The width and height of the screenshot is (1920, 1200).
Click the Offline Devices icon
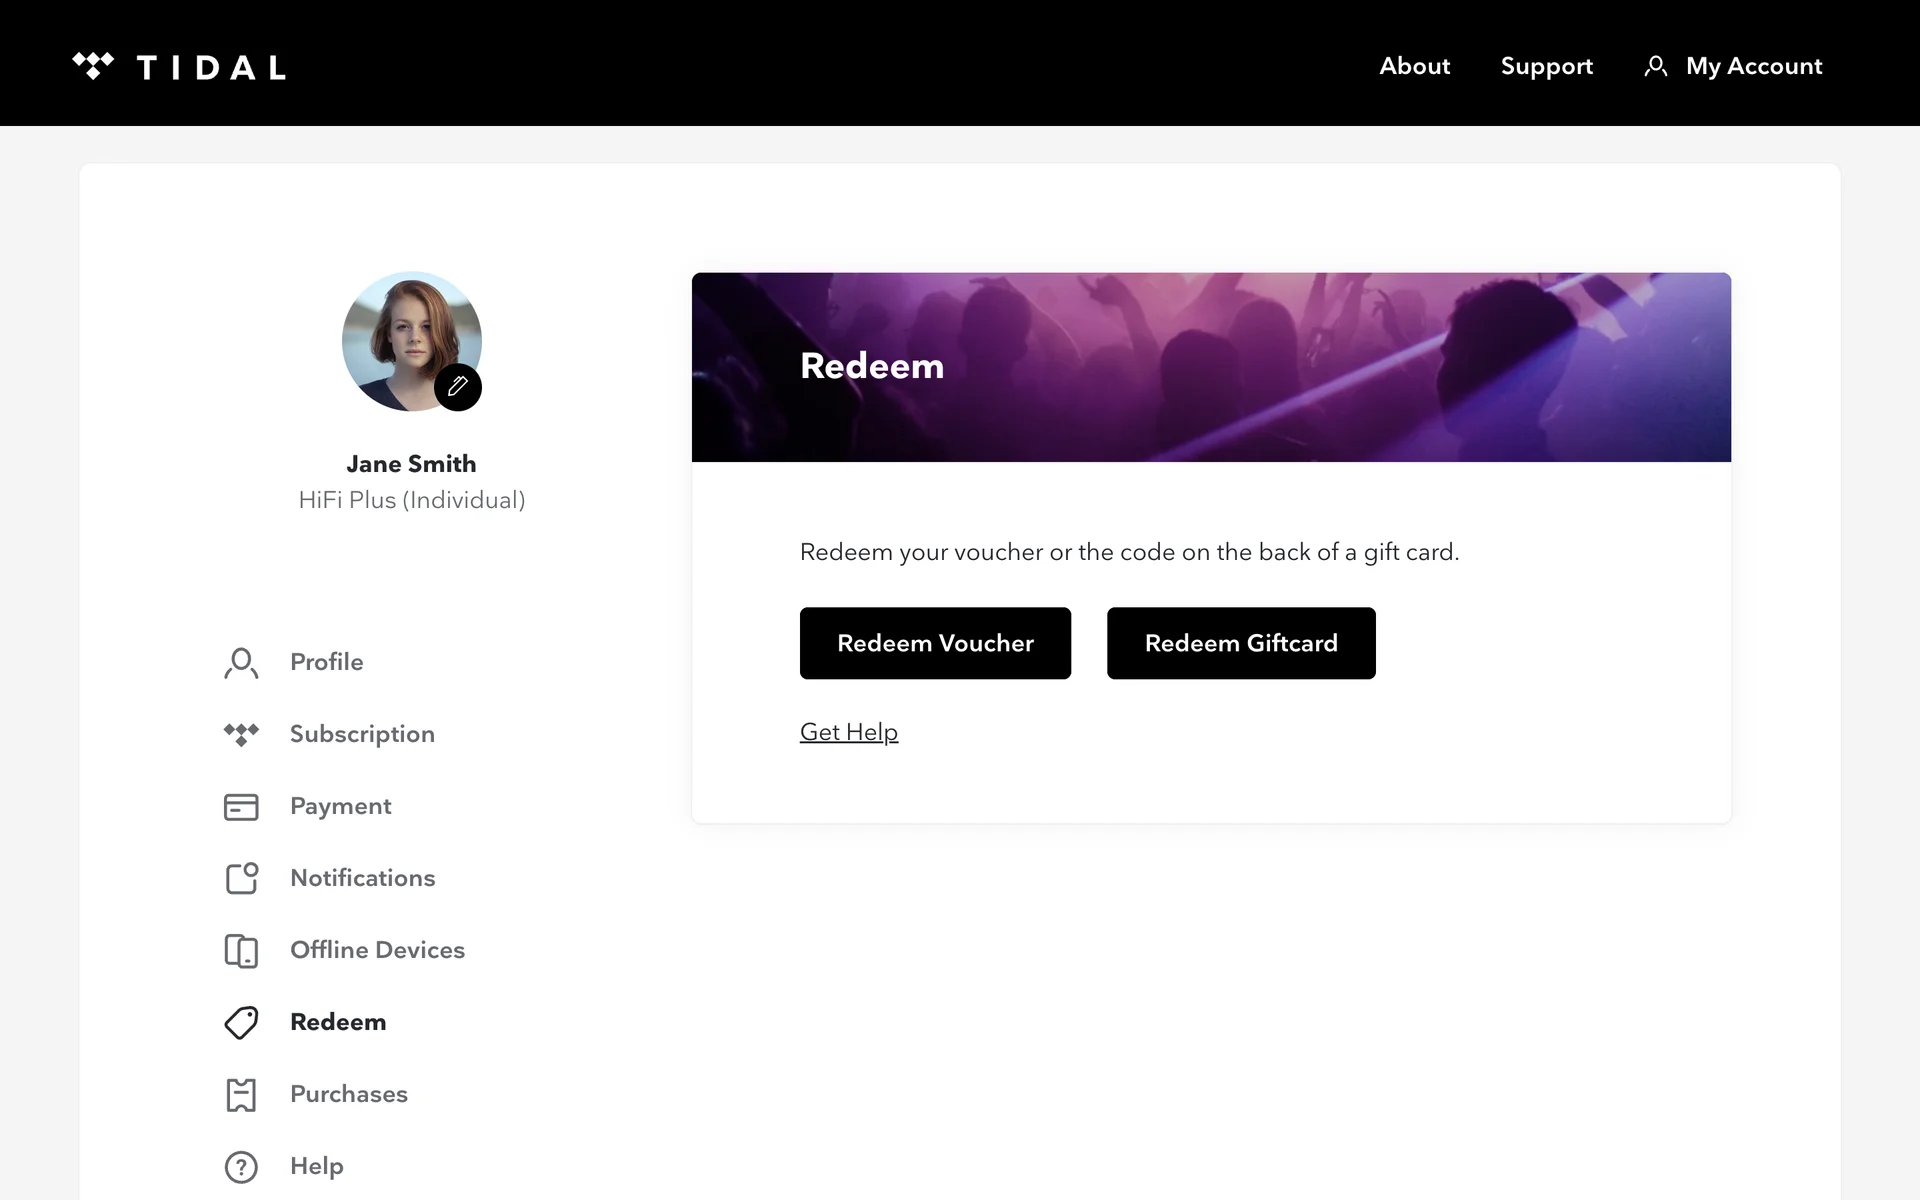241,951
